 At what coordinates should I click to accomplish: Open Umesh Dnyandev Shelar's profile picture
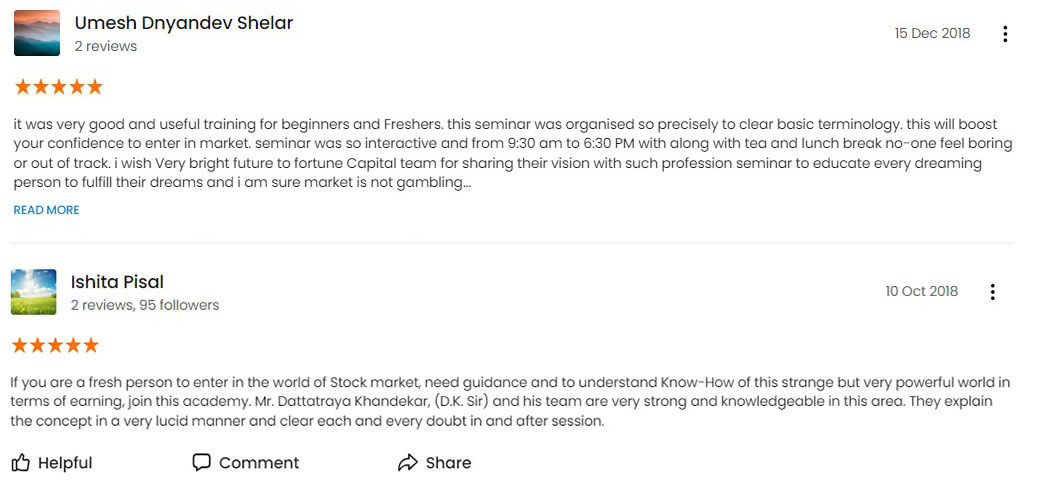(36, 33)
